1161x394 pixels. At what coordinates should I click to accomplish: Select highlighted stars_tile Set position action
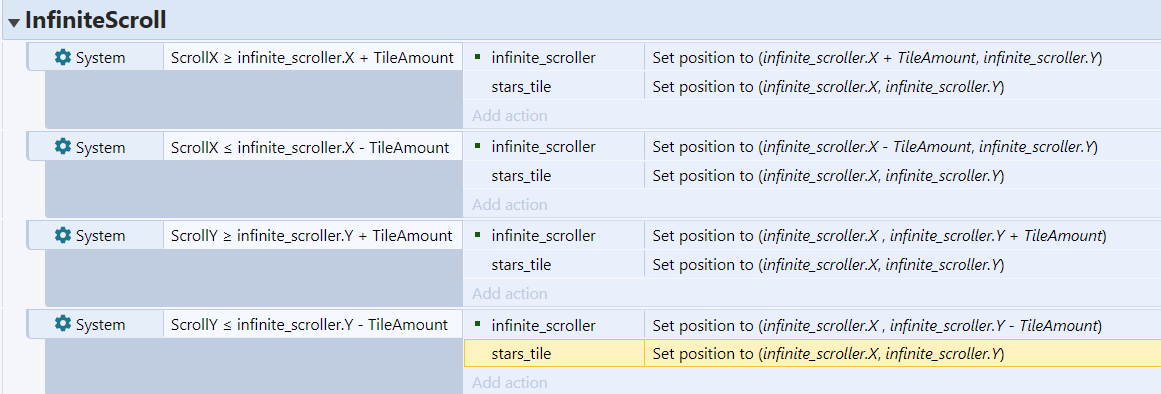(x=812, y=353)
